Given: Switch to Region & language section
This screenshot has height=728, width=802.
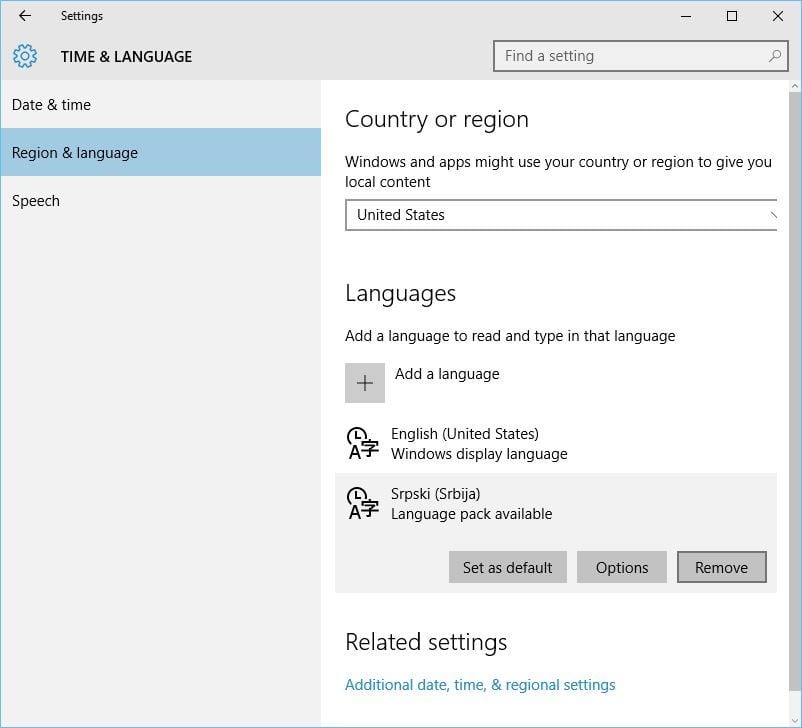Looking at the screenshot, I should click(161, 152).
